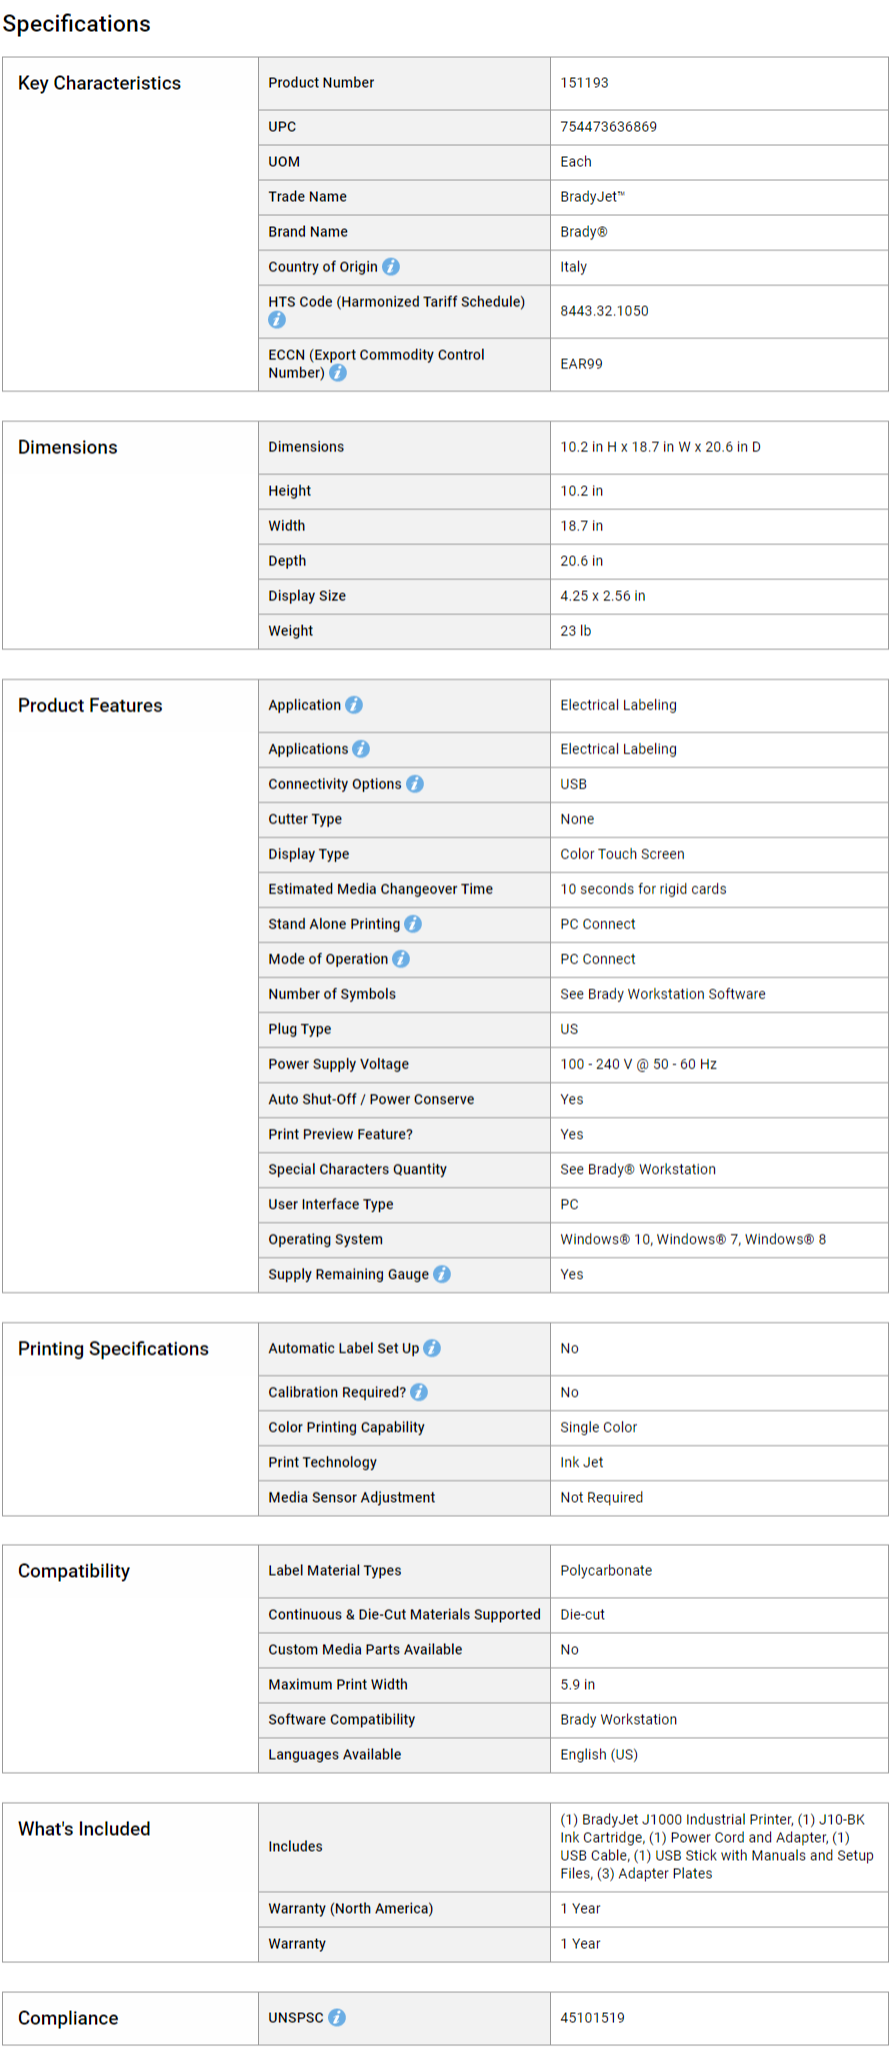Screen dimensions: 894x2050
Task: Click the Key Characteristics section heading
Action: click(99, 83)
